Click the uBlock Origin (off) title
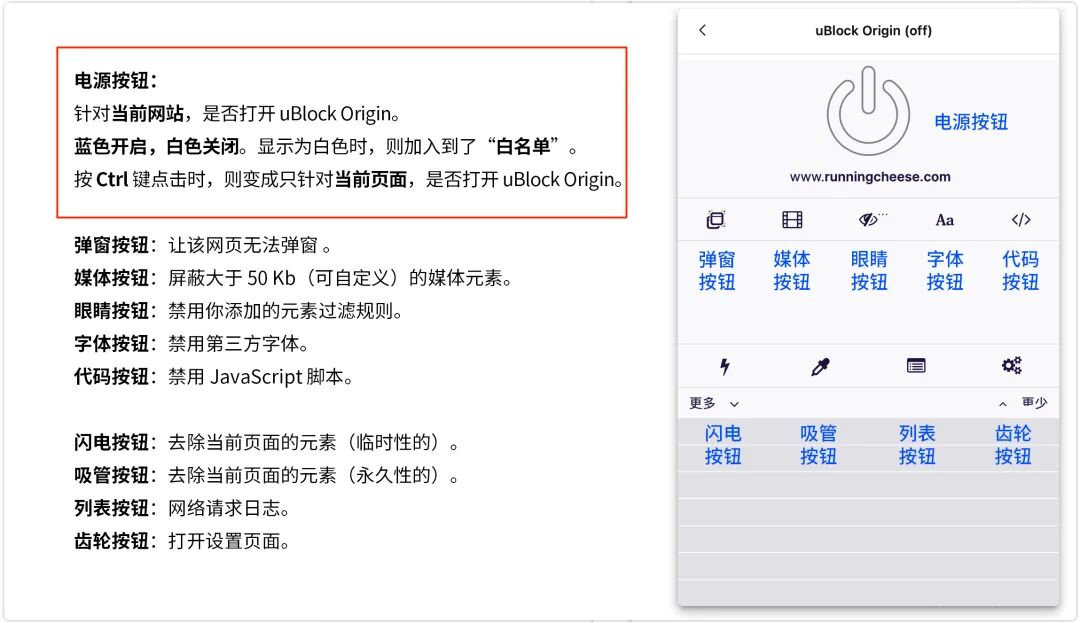 point(873,30)
